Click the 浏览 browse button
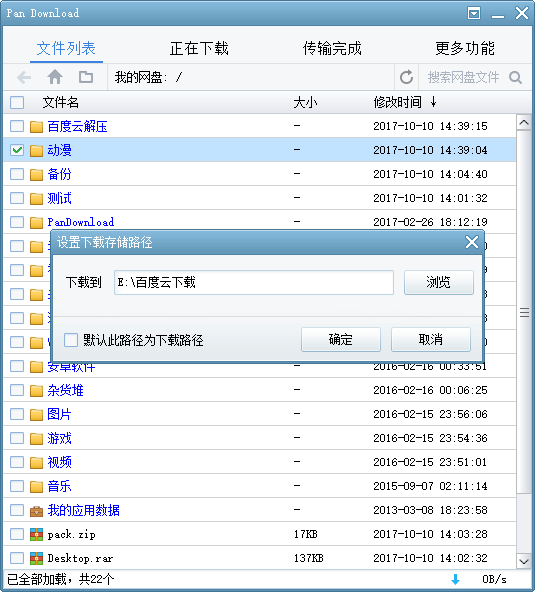Viewport: 535px width, 592px height. (x=439, y=282)
